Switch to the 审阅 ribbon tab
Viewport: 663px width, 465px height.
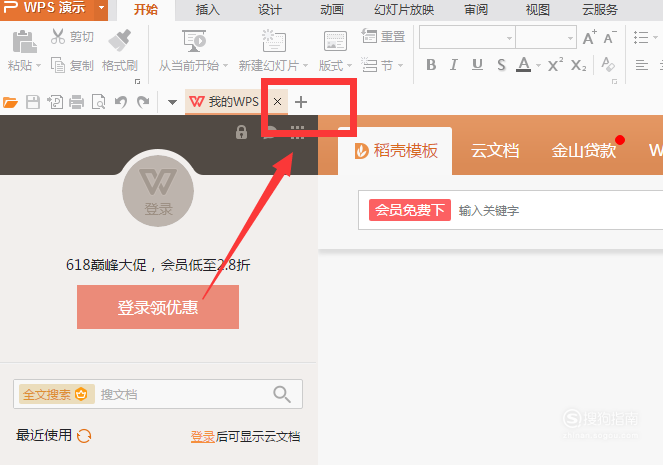476,10
